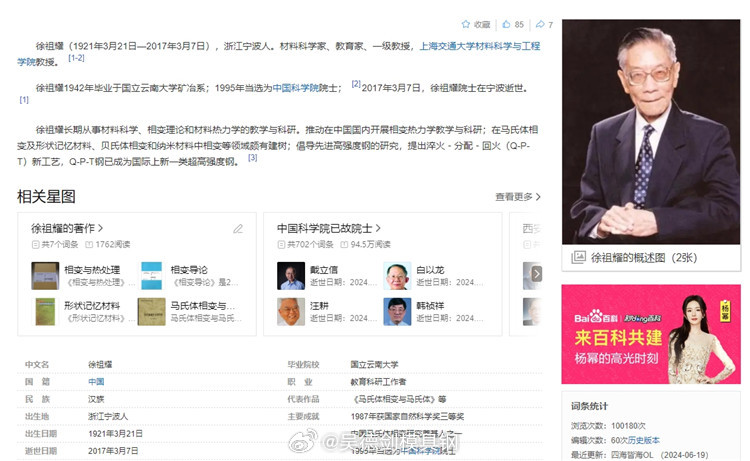
Task: Click the image gallery icon below the portrait
Action: [578, 257]
